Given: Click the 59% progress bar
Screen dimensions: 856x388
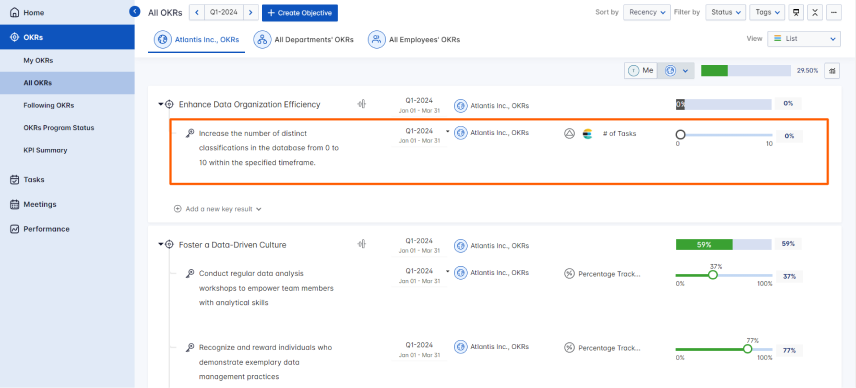Looking at the screenshot, I should click(723, 244).
